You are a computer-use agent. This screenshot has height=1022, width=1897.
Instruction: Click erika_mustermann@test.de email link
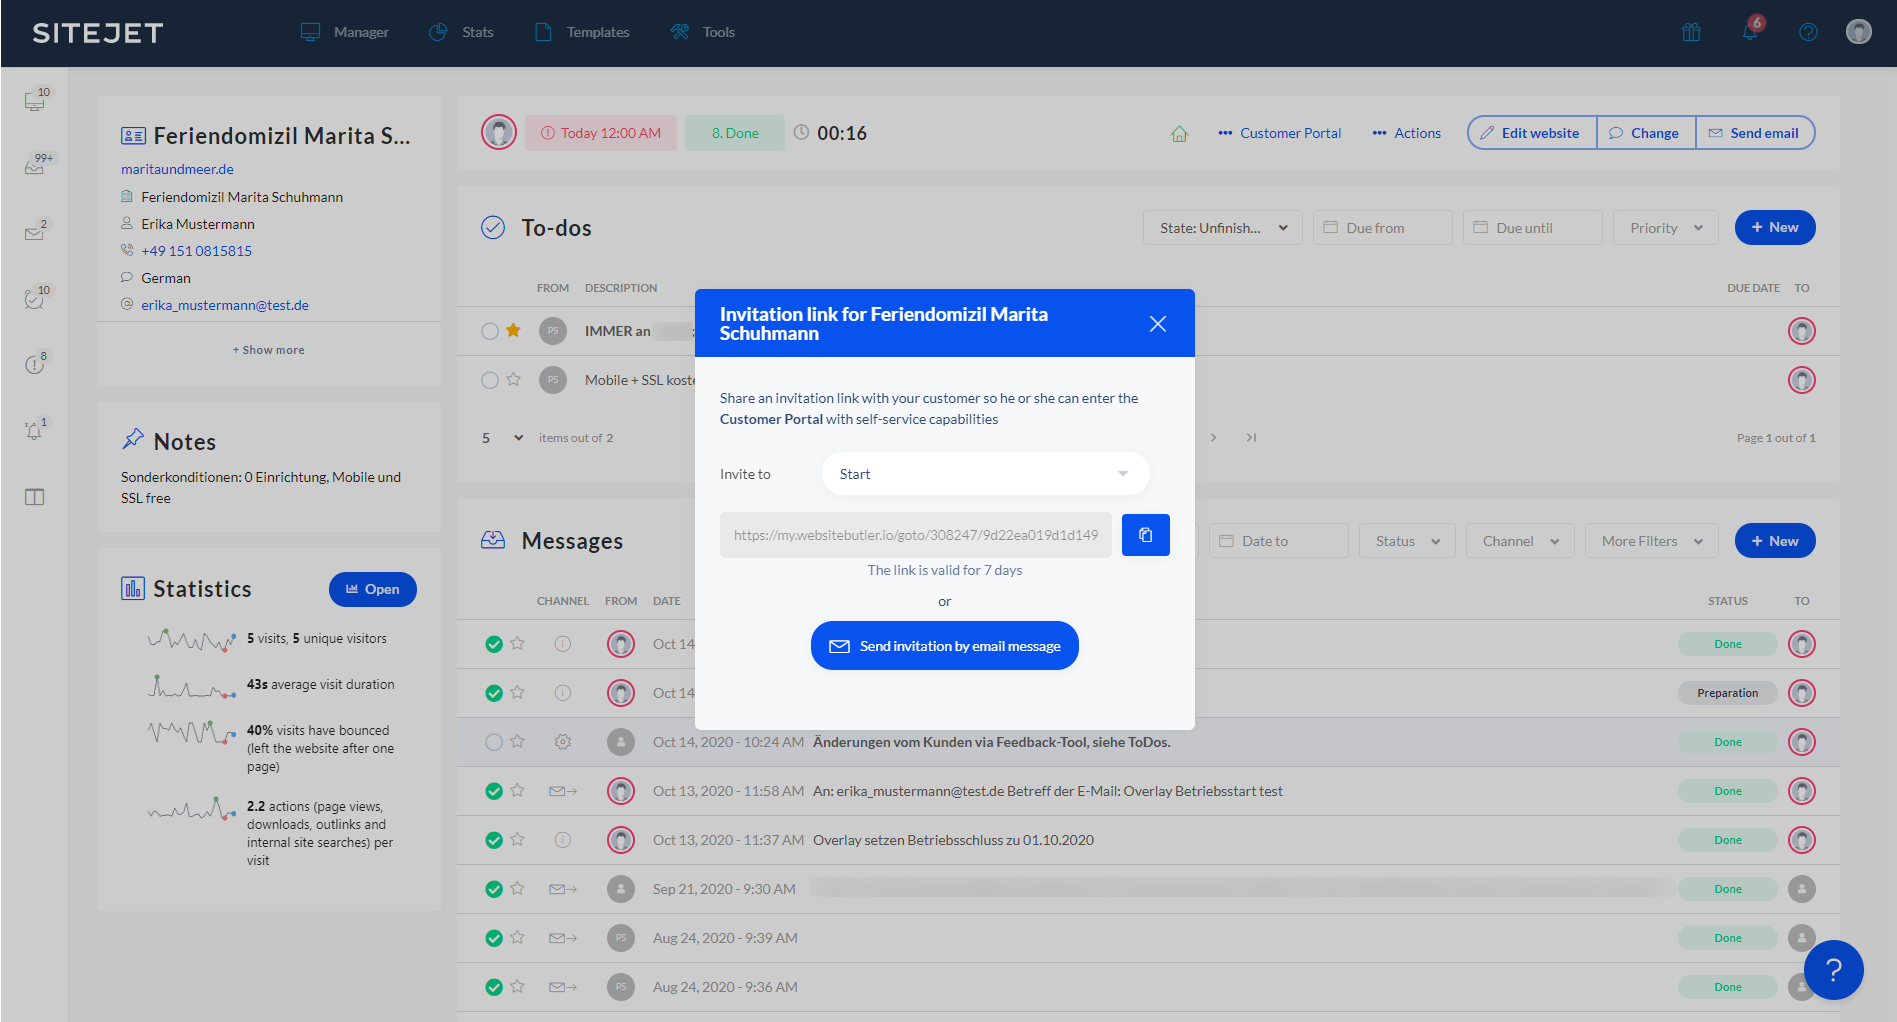(x=225, y=305)
